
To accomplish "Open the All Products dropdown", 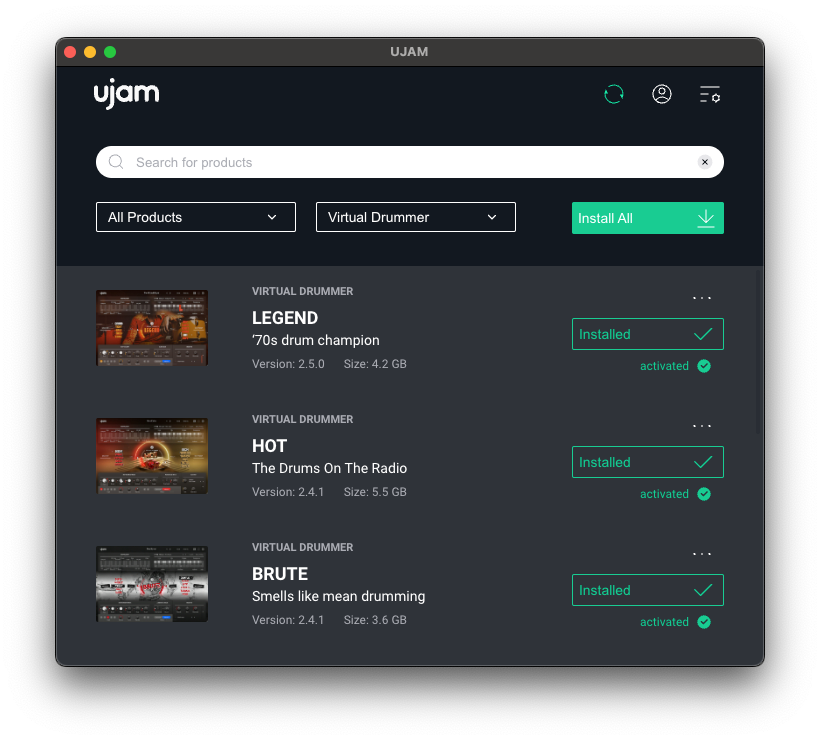I will 196,217.
